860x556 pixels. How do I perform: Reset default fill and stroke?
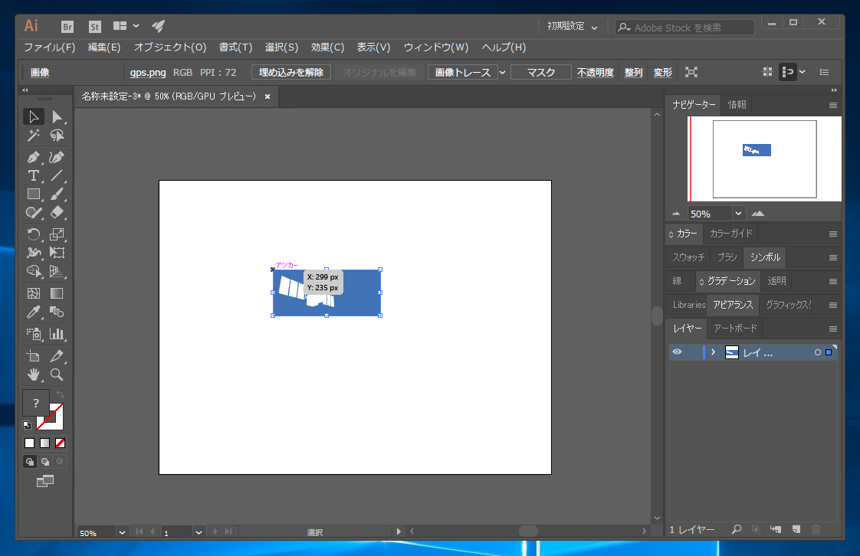[27, 425]
